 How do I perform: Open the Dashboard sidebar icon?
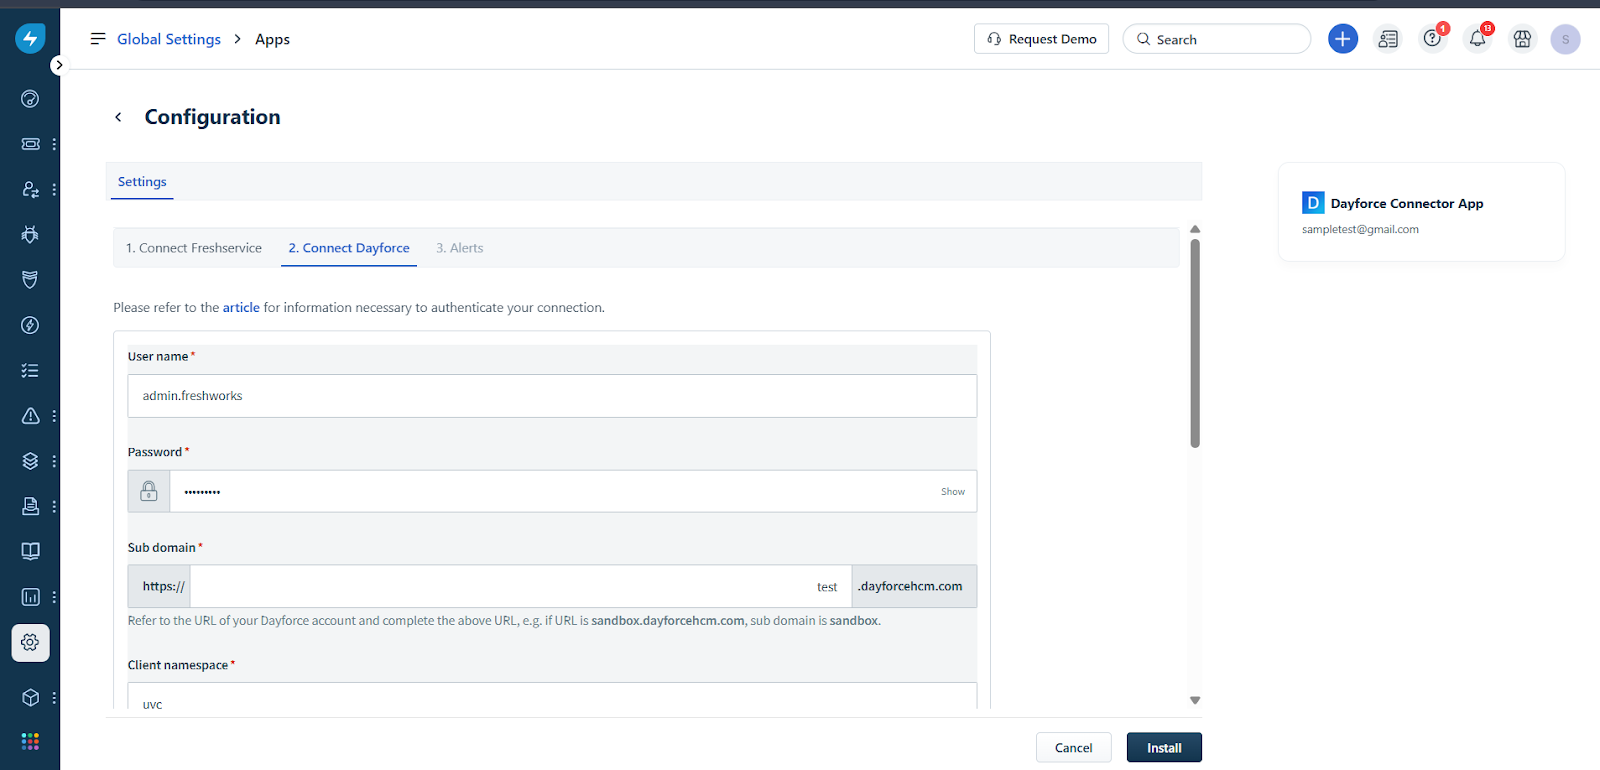(x=30, y=98)
